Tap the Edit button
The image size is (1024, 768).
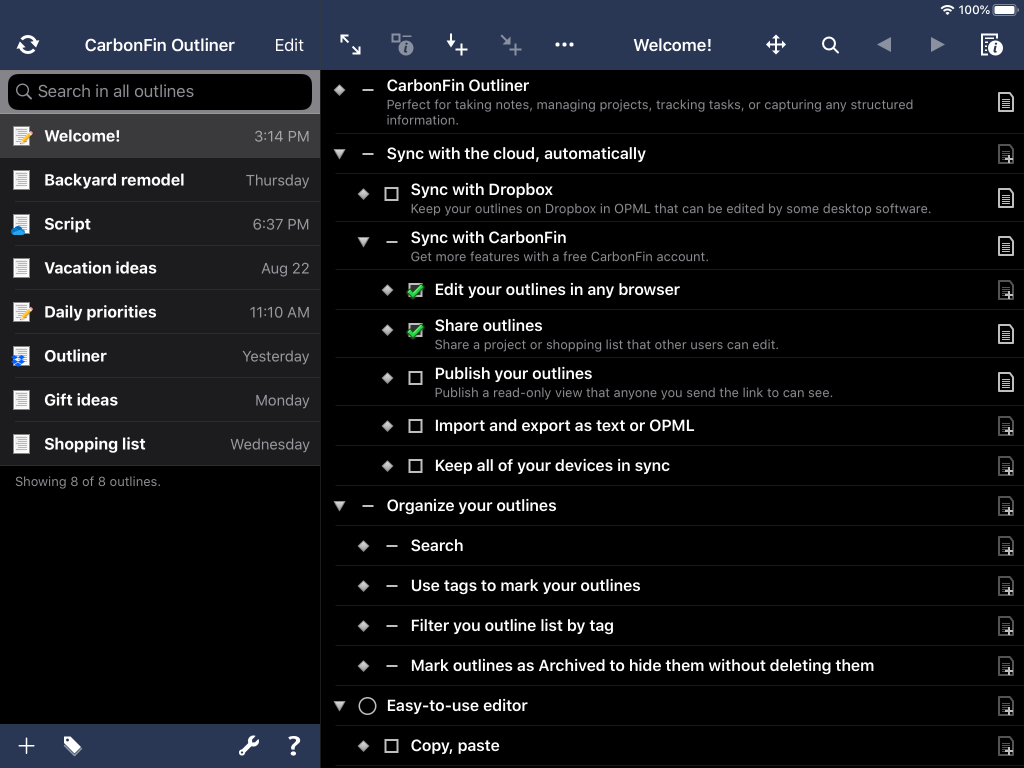point(289,45)
